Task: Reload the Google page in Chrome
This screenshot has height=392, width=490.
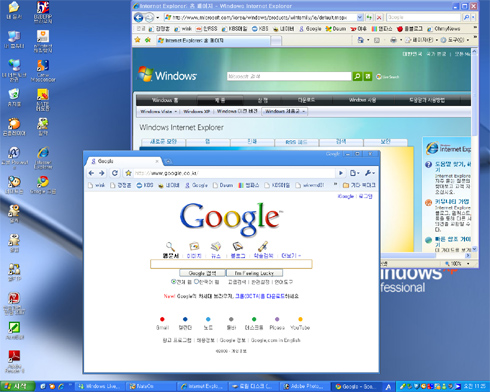Action: pyautogui.click(x=115, y=173)
